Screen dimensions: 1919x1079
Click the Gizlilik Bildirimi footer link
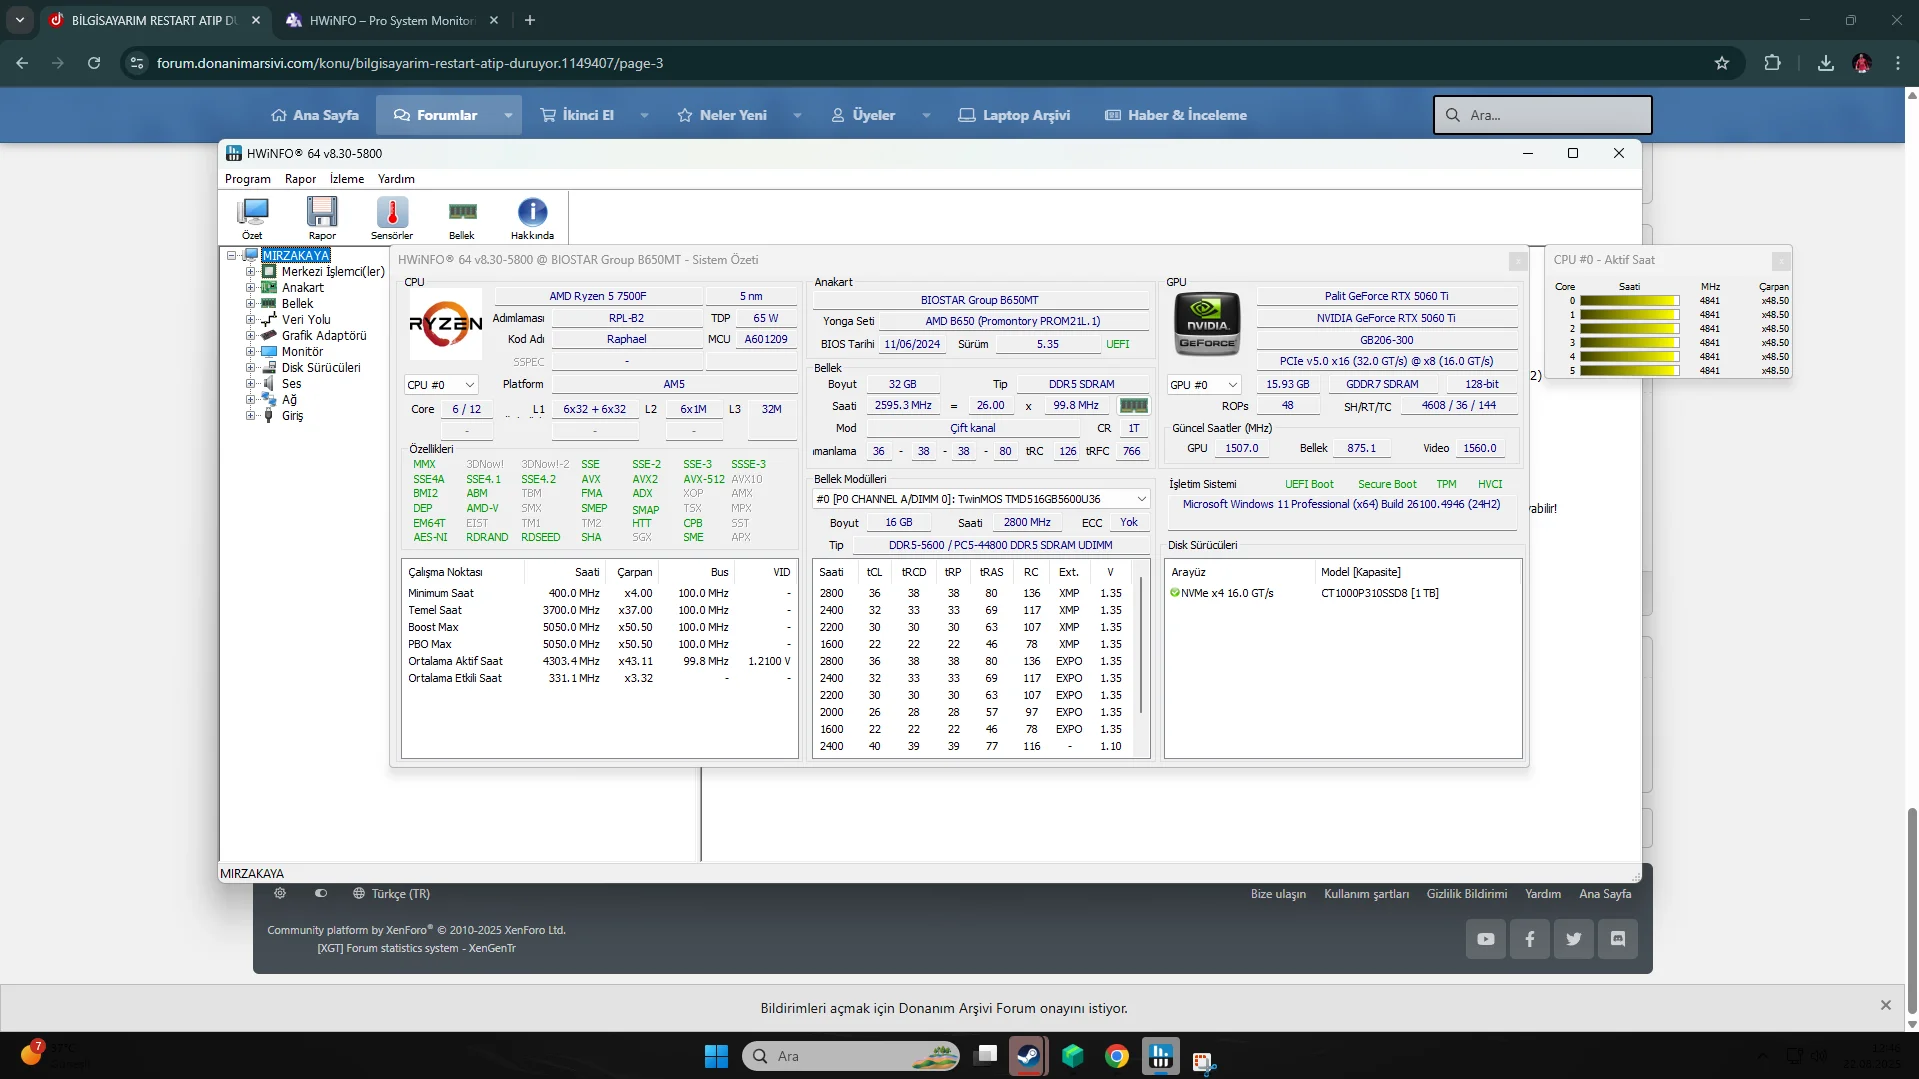pyautogui.click(x=1466, y=894)
